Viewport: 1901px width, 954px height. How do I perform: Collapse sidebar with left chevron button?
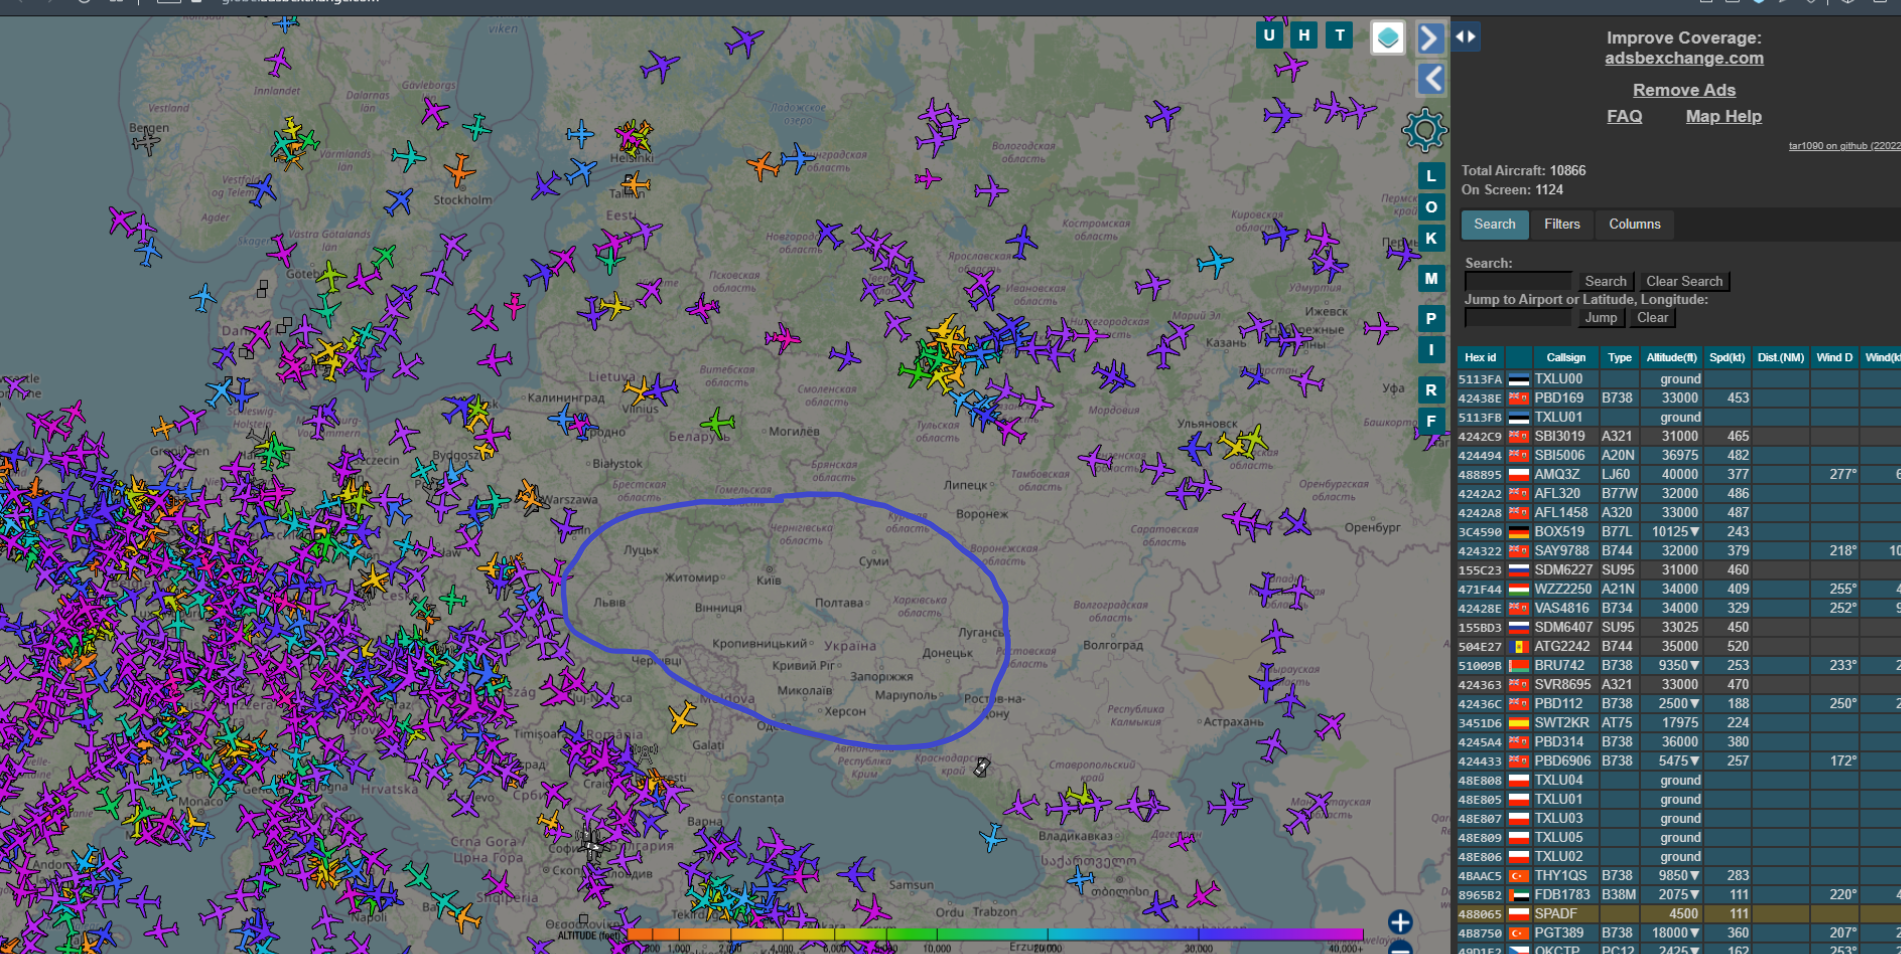pyautogui.click(x=1431, y=78)
